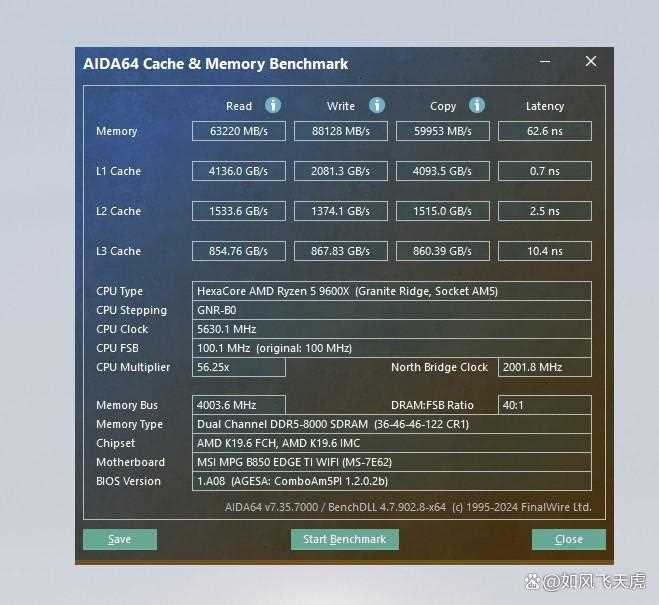This screenshot has height=605, width=659.
Task: Select L1 Cache Latency 0.7 ns
Action: click(545, 171)
